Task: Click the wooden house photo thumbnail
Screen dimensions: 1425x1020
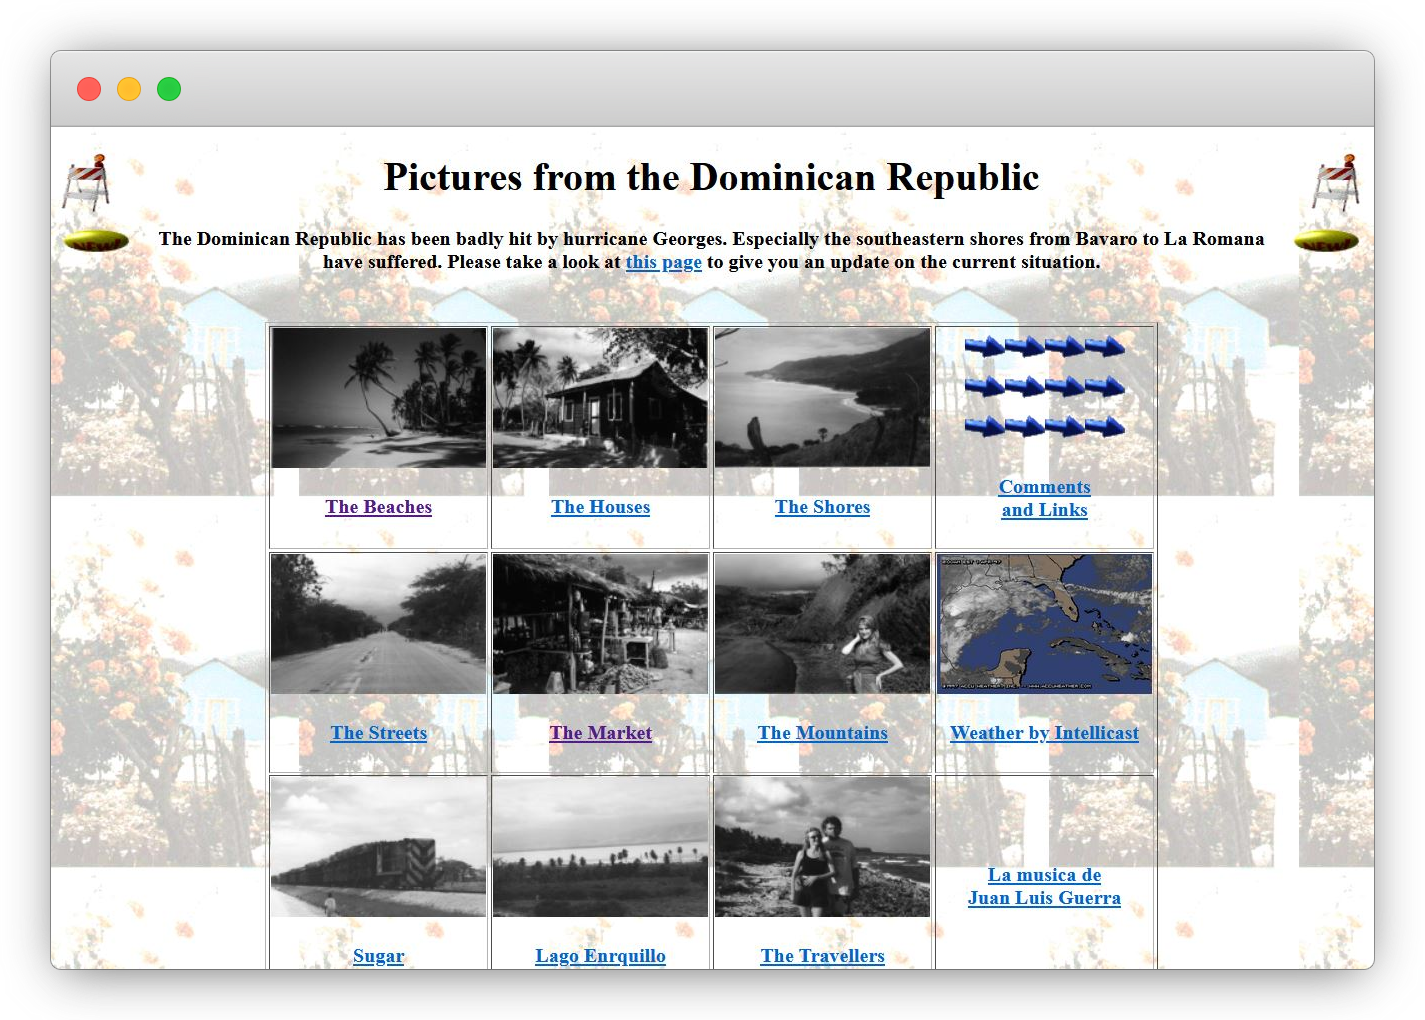Action: pos(601,398)
